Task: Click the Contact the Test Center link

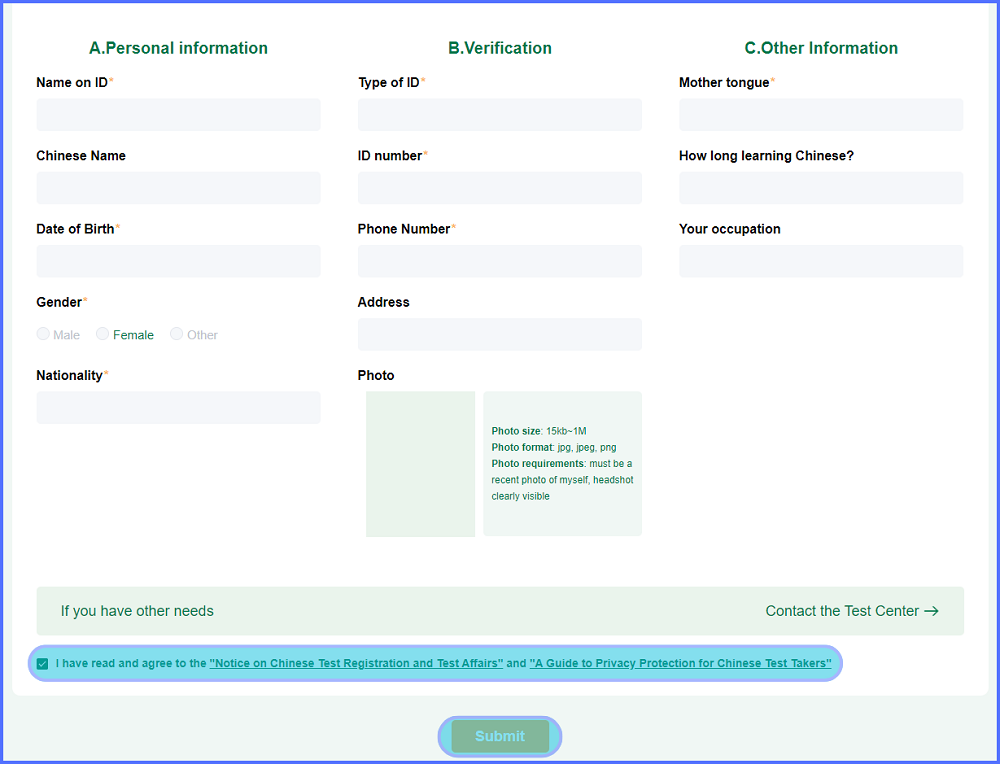Action: click(842, 611)
